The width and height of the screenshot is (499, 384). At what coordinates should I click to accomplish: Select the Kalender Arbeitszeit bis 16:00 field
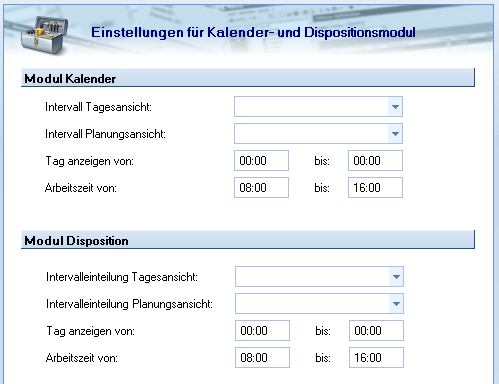[375, 188]
